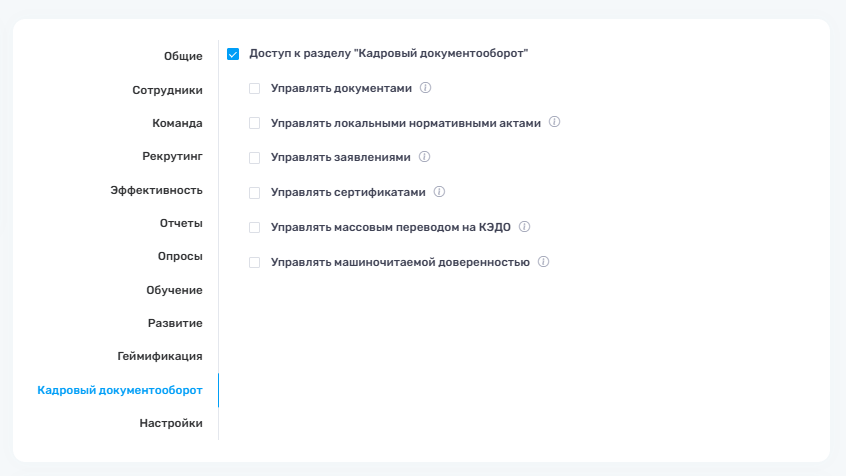
Task: Open the "Настройки" tab
Action: click(171, 423)
